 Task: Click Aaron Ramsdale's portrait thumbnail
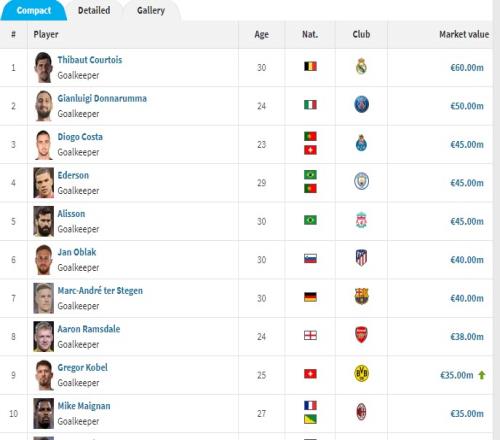(43, 336)
